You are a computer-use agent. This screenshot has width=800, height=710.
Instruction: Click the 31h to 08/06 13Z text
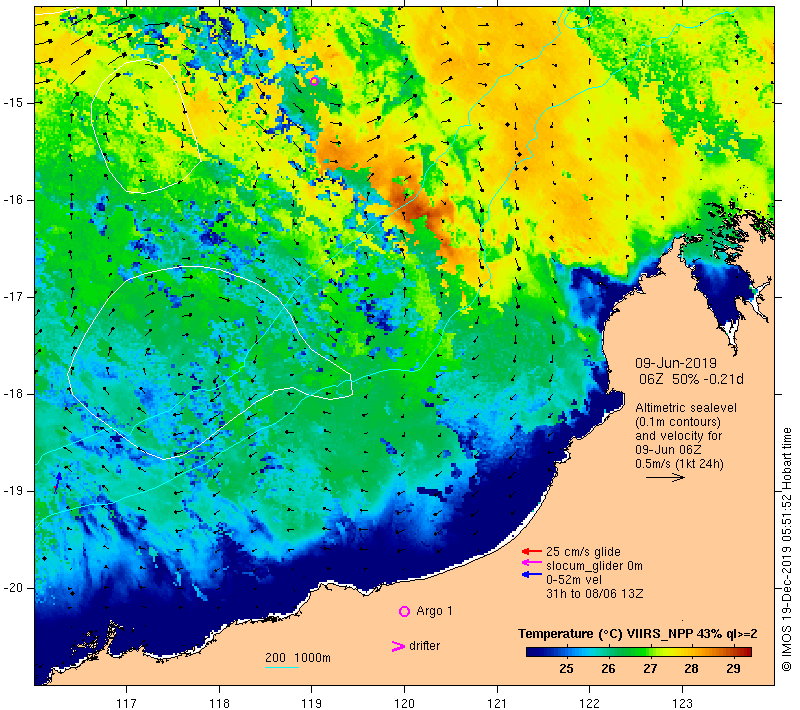point(594,594)
